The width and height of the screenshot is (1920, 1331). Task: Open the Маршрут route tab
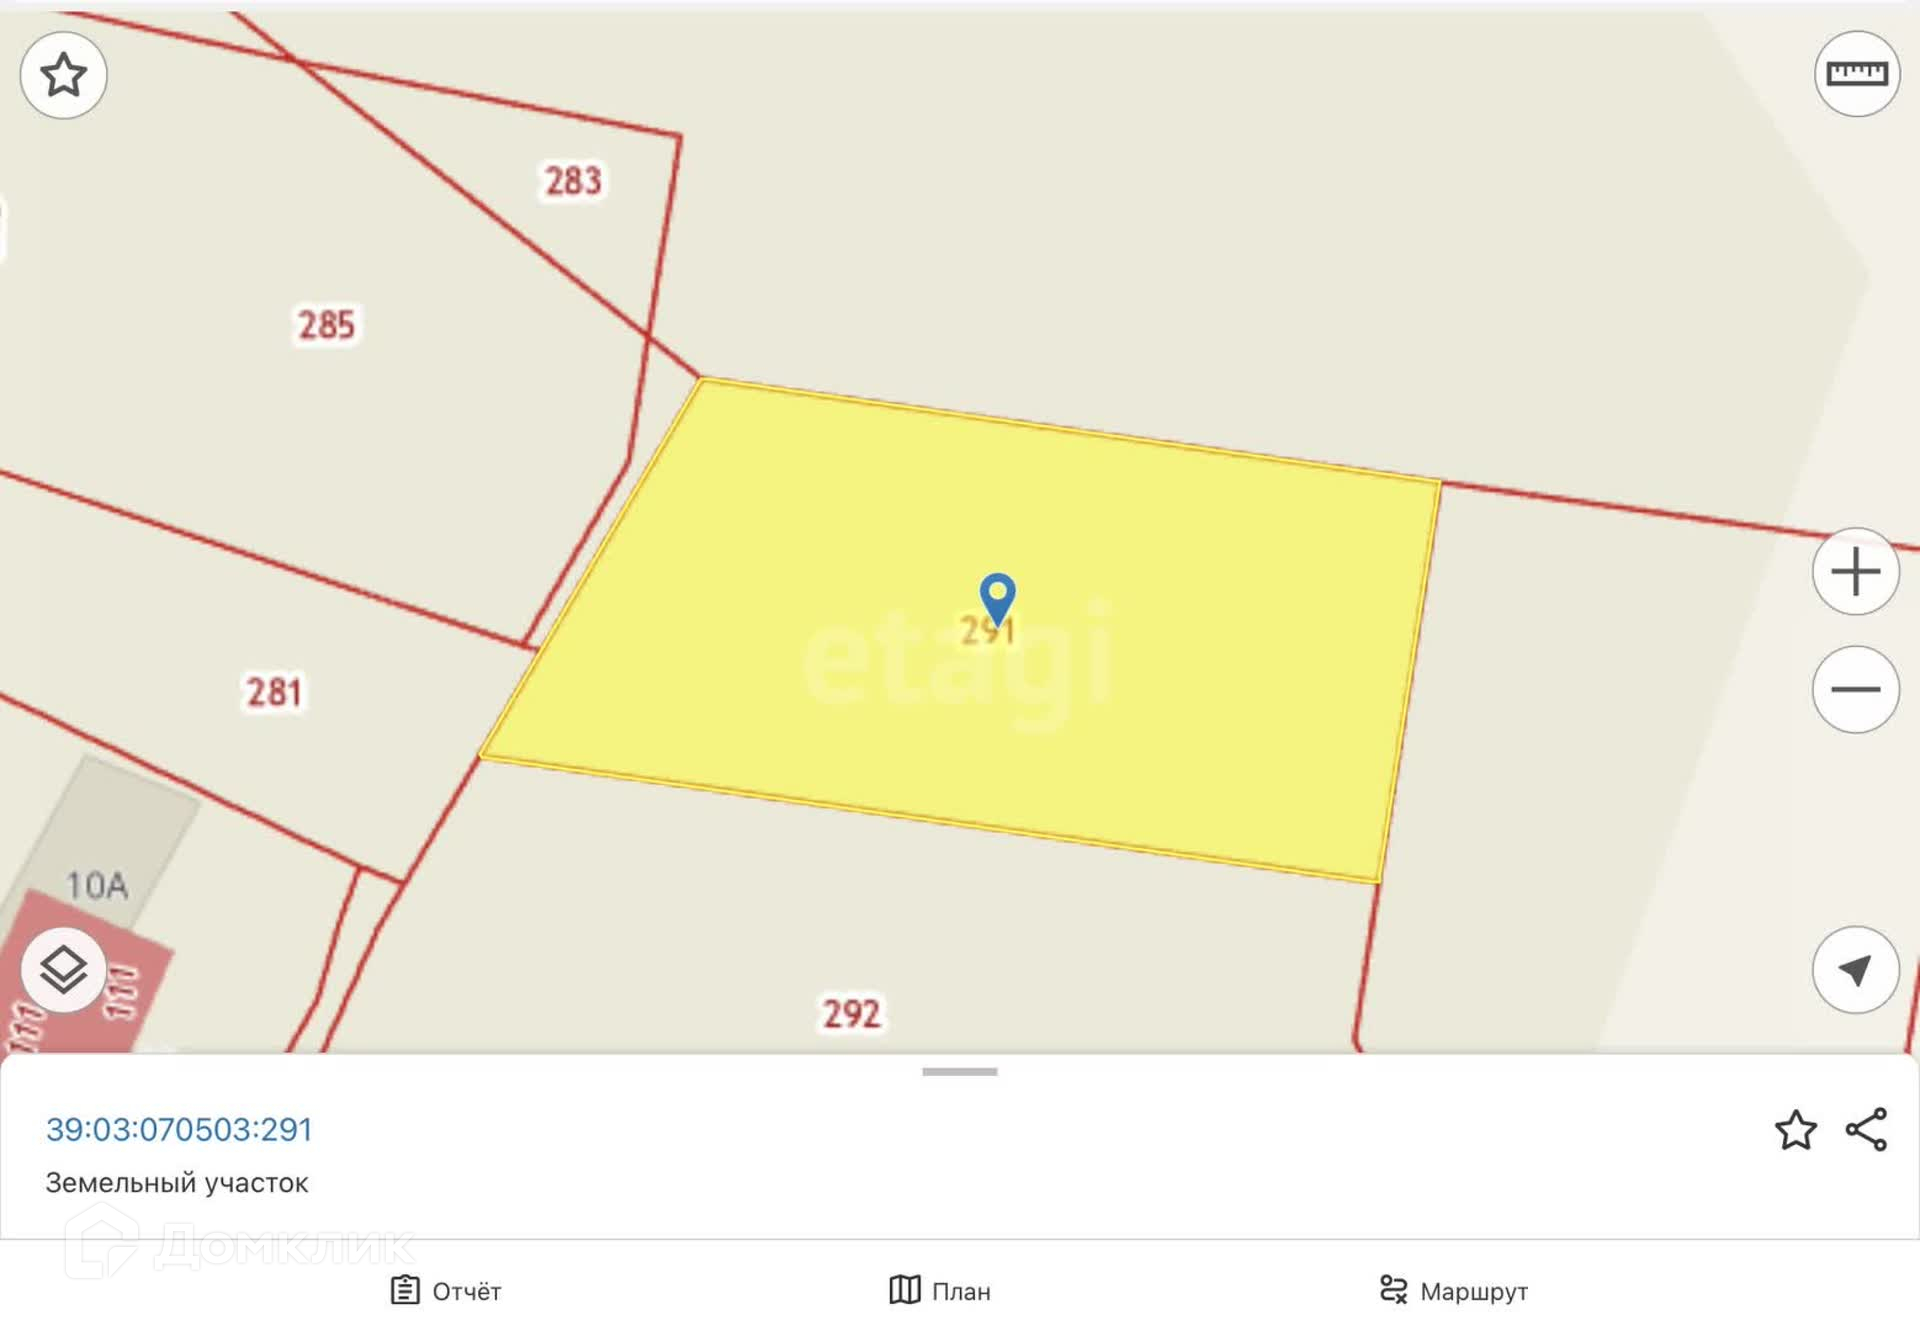click(1454, 1291)
